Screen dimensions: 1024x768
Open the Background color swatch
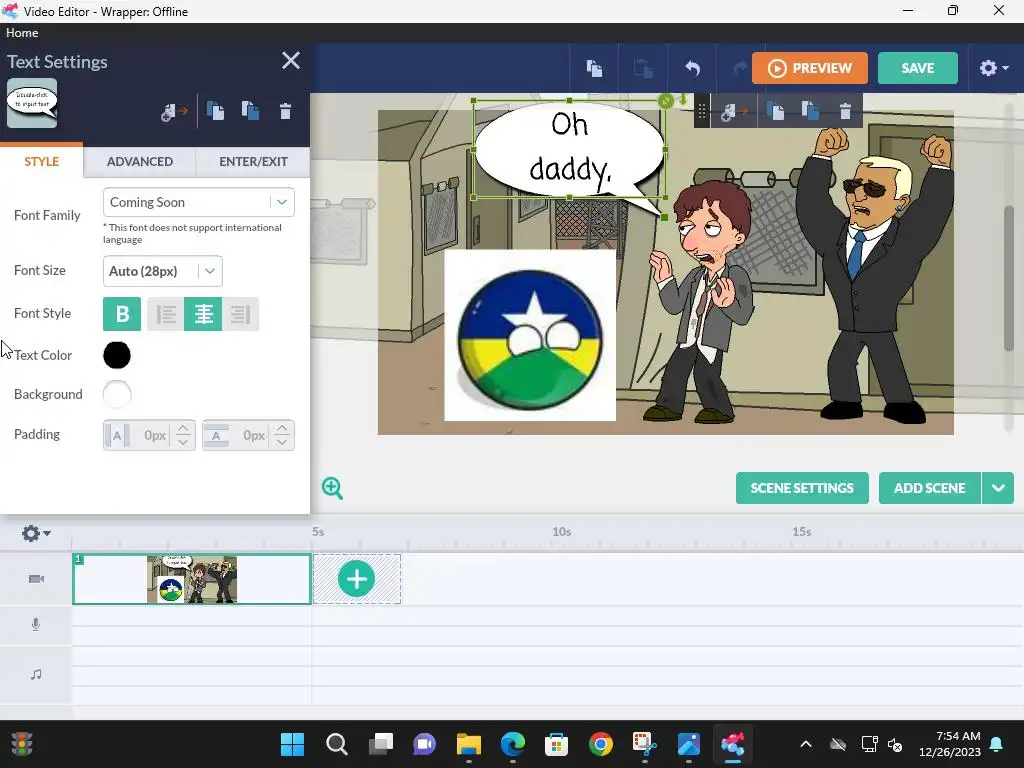click(117, 394)
